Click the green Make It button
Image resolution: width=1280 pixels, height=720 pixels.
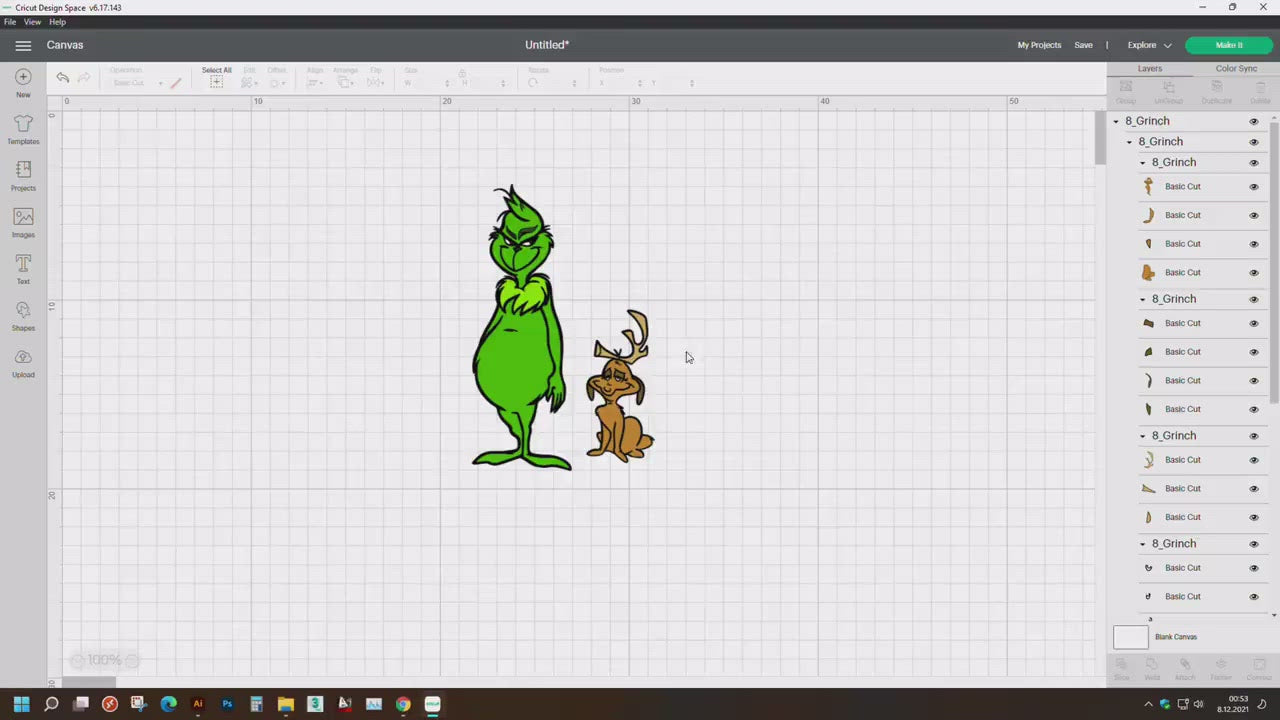1229,45
